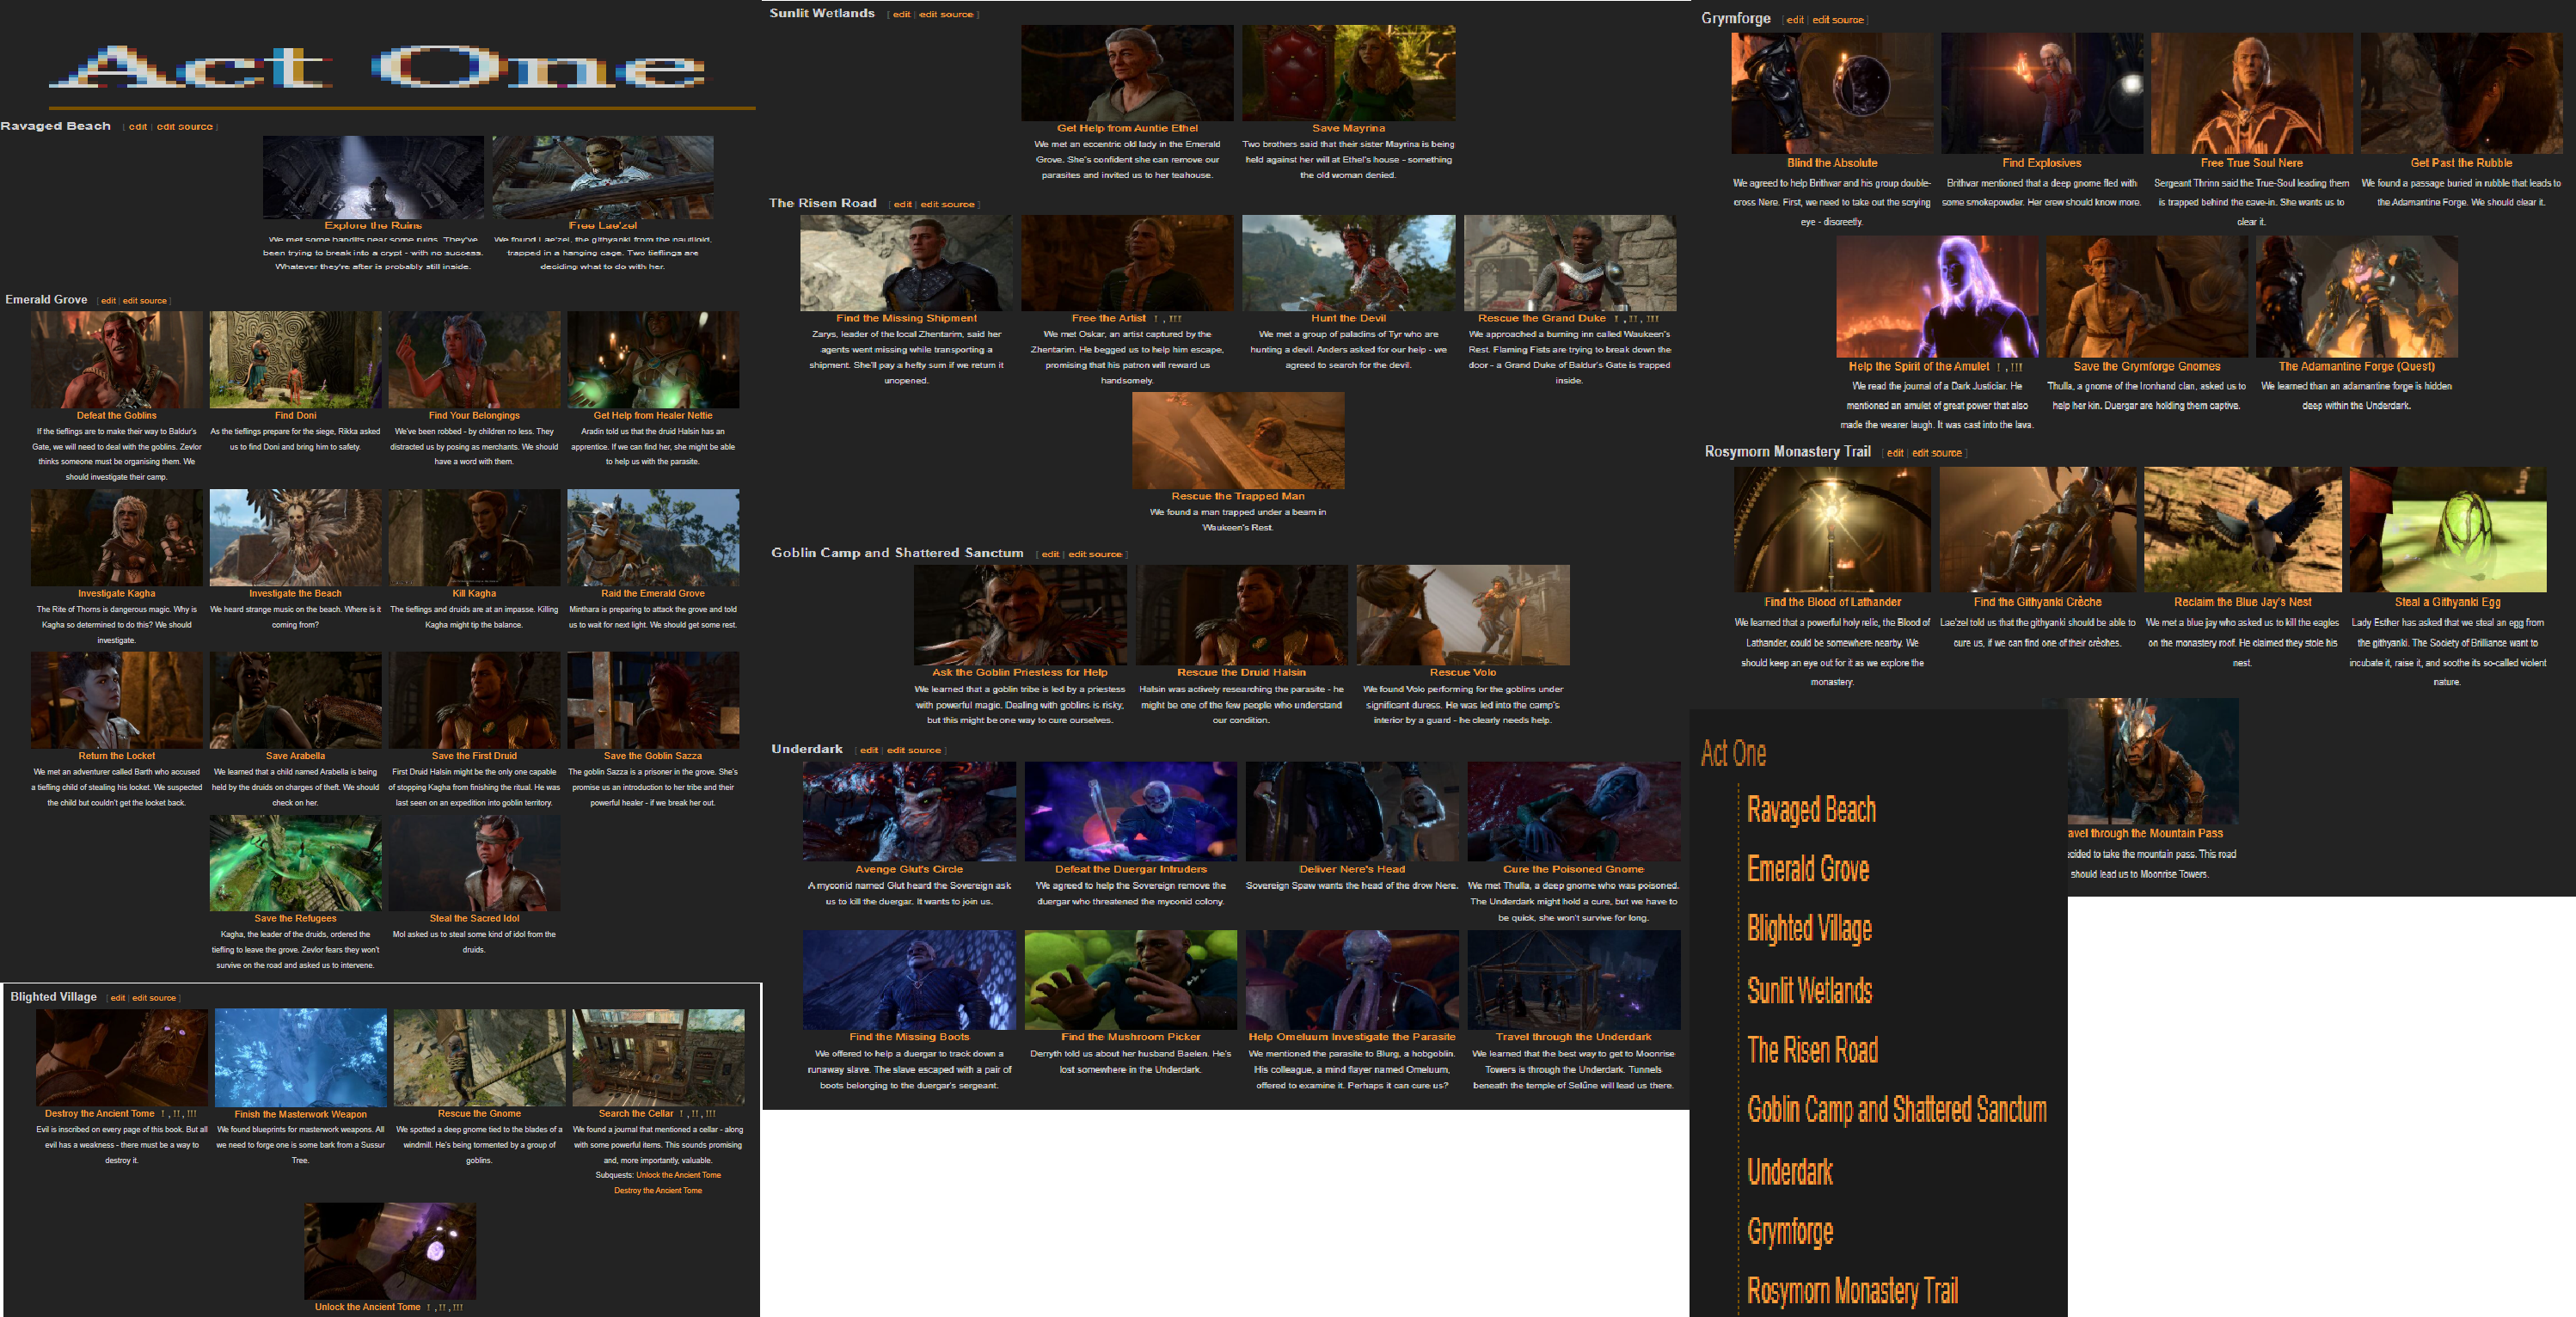The height and width of the screenshot is (1317, 2576).
Task: Open "Reclaim the Blue Jay's Nest" link
Action: pos(2242,602)
